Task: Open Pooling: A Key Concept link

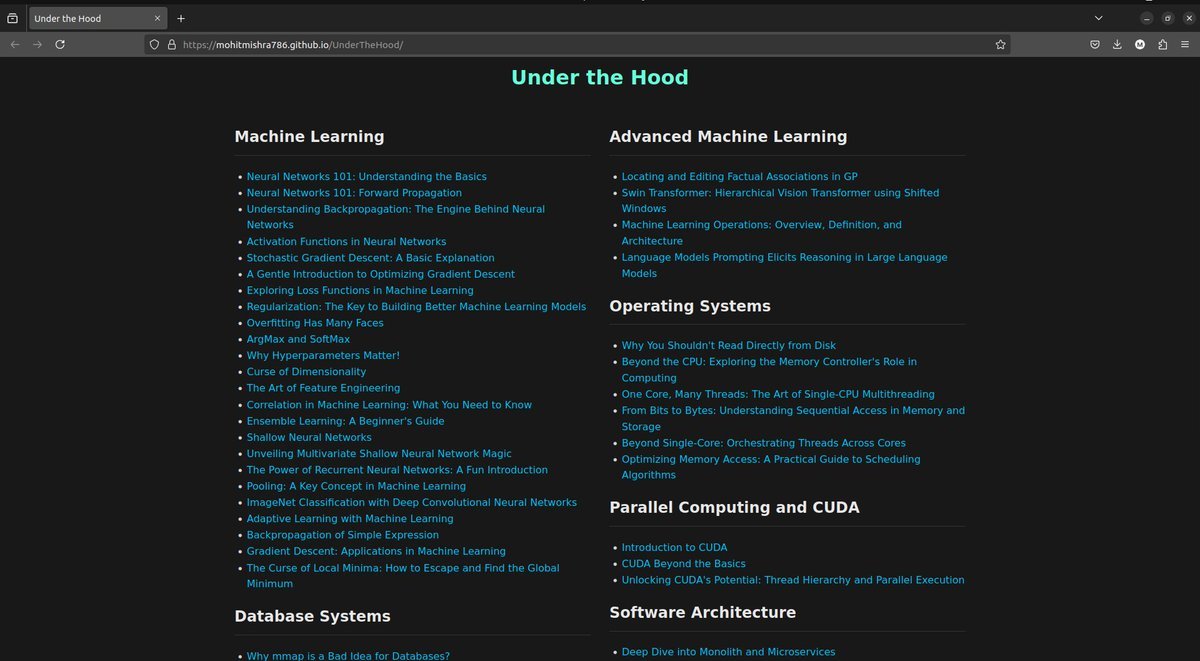Action: click(x=356, y=486)
